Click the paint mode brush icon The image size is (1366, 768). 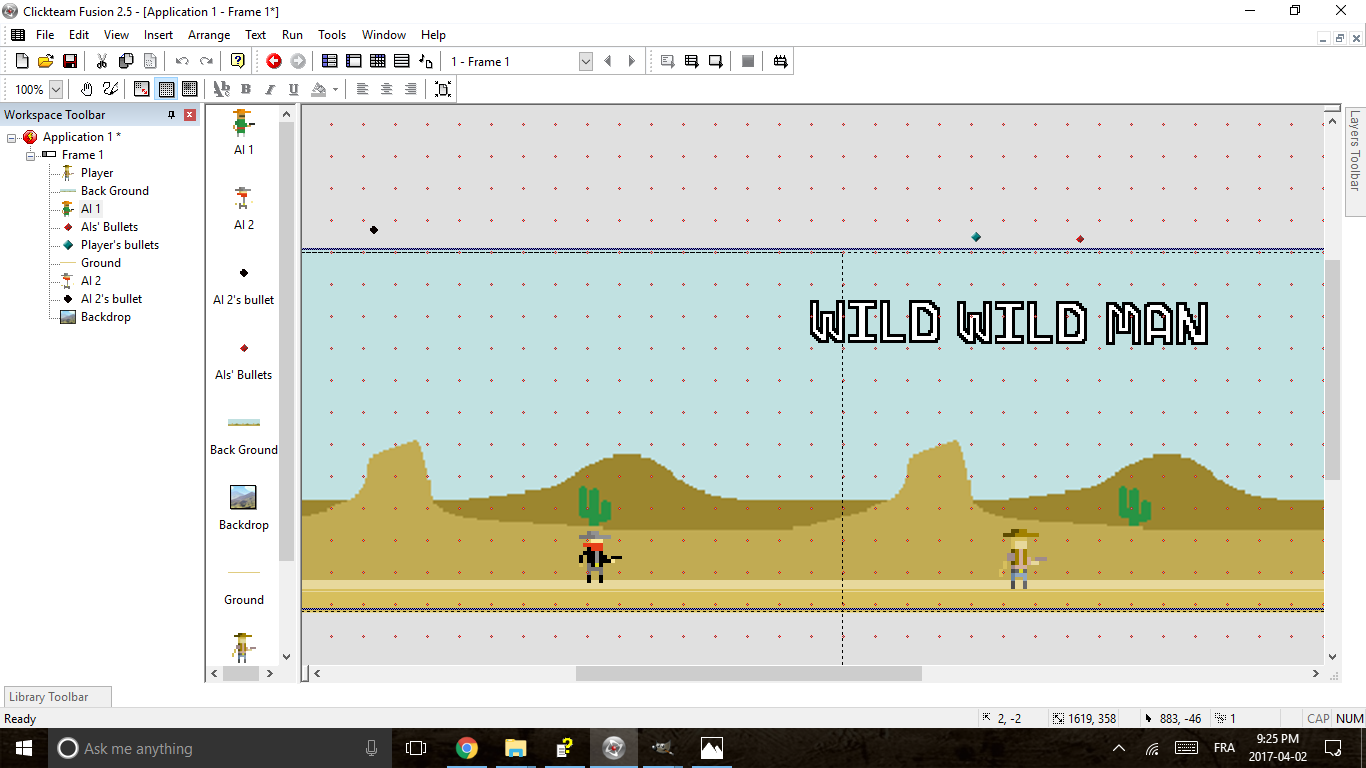(111, 89)
